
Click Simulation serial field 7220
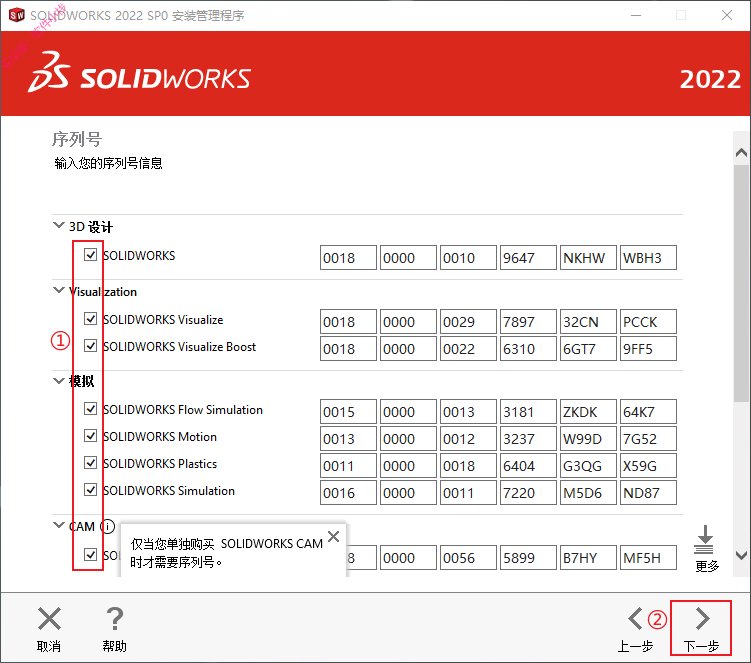tap(528, 492)
